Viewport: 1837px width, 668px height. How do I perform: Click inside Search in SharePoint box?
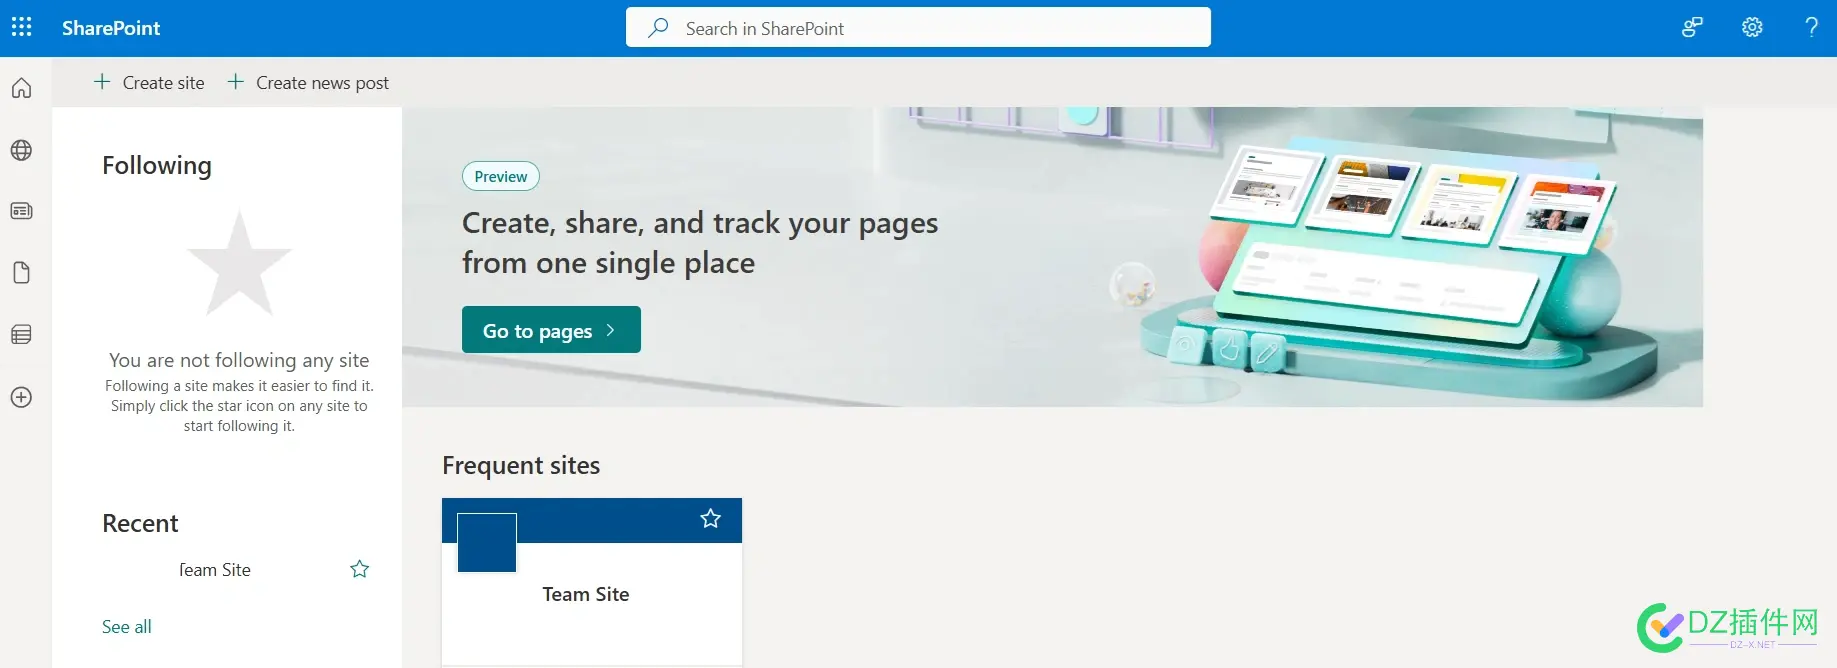click(x=918, y=28)
